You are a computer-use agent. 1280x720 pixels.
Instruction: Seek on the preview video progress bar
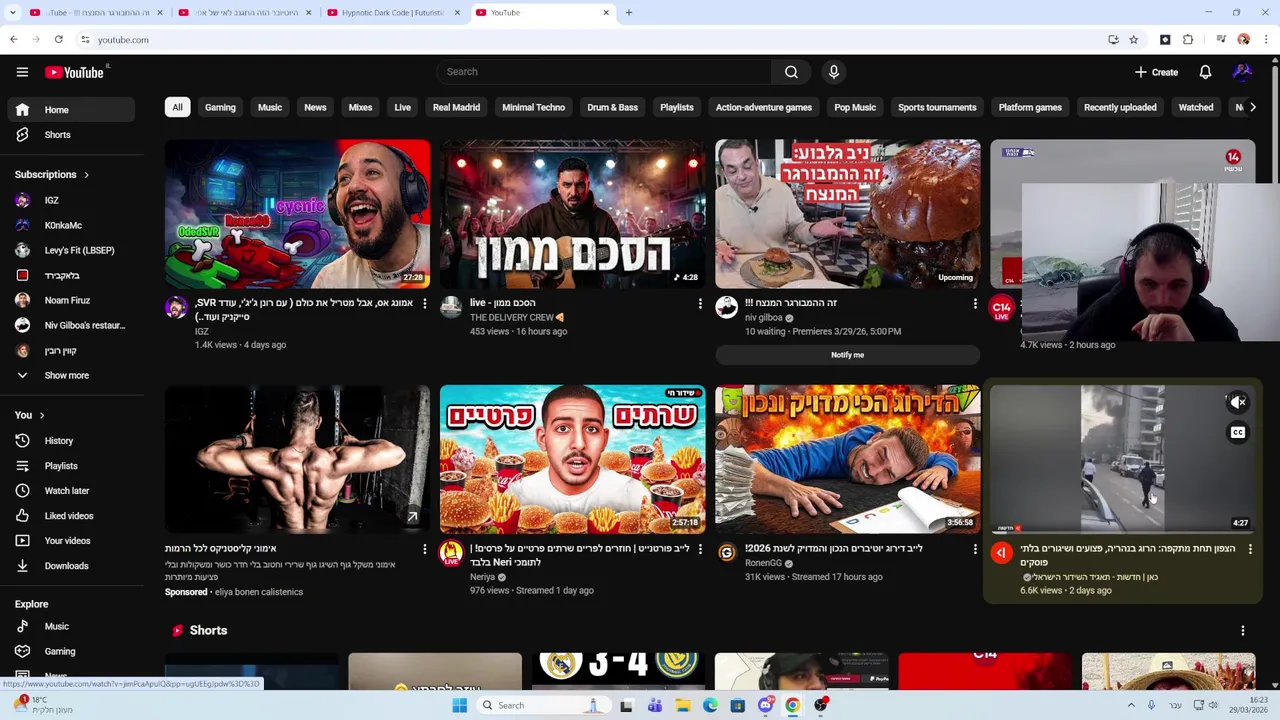point(1122,532)
